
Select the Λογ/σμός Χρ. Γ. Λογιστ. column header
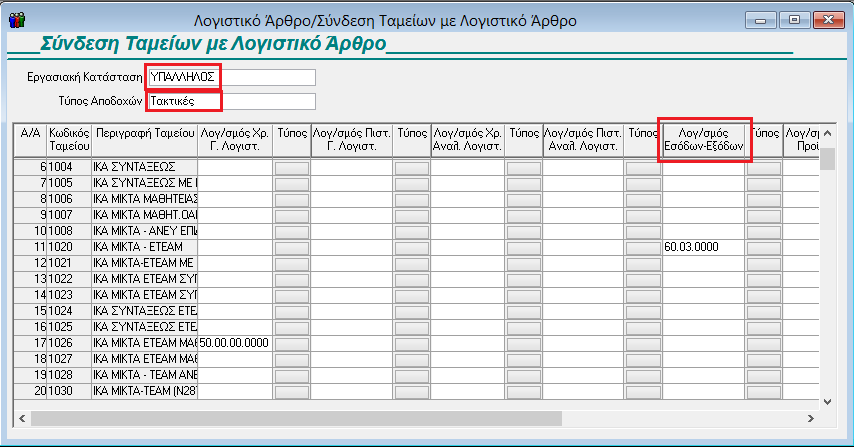(x=235, y=139)
